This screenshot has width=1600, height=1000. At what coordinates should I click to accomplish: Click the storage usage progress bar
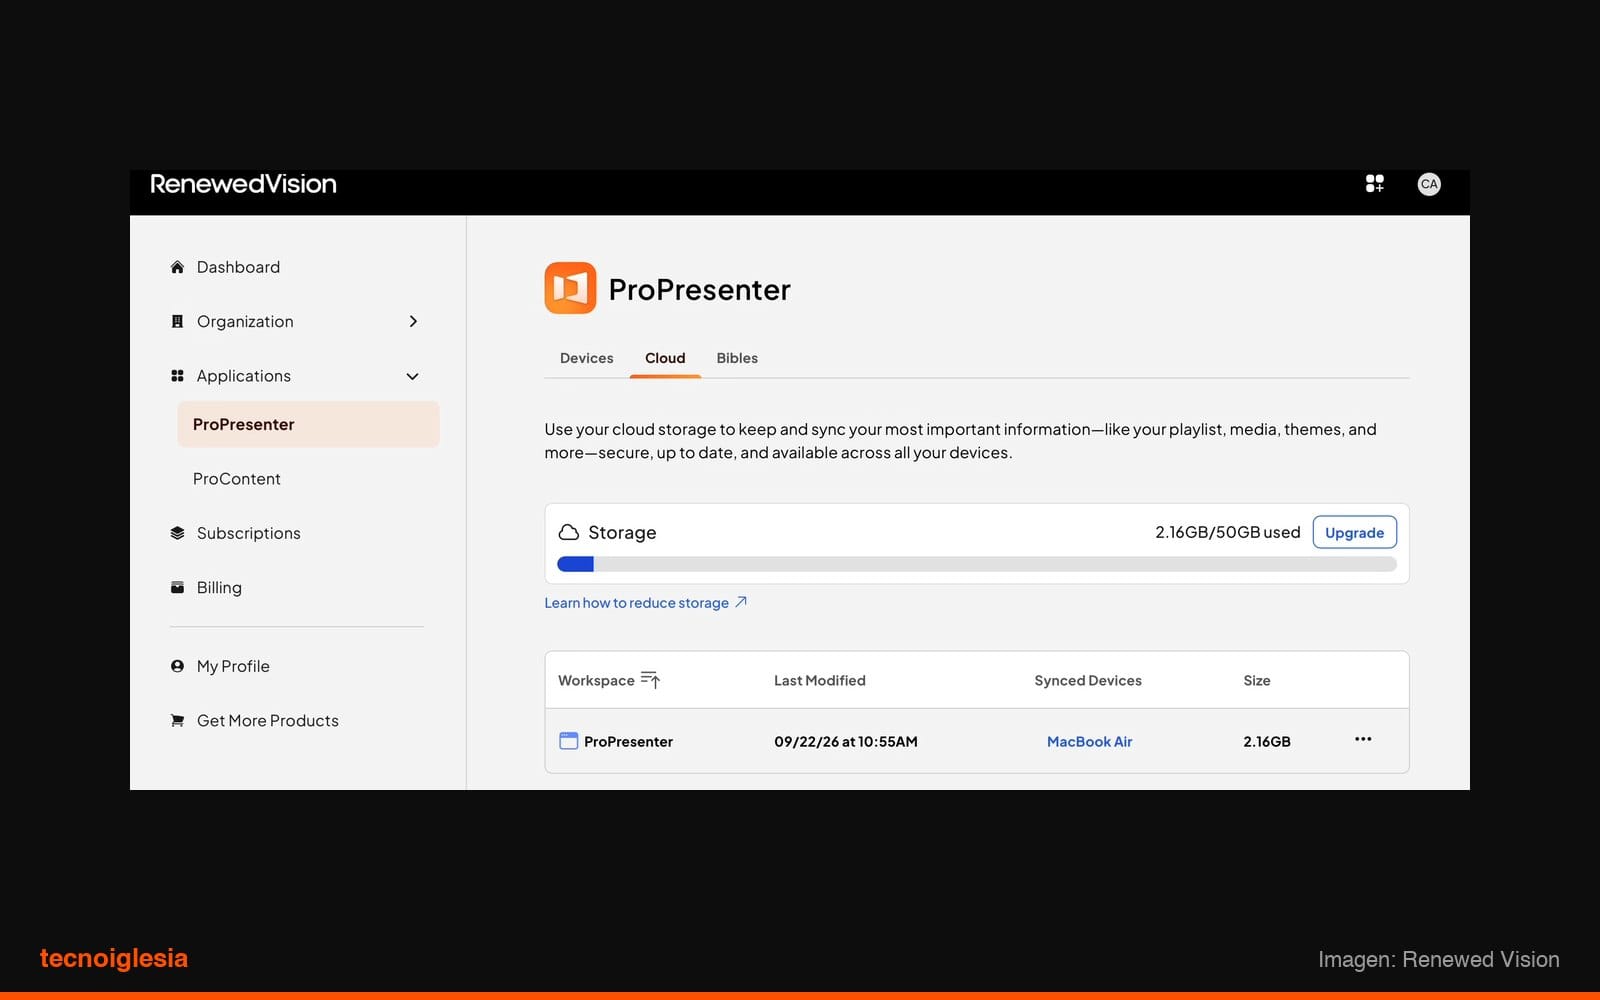pos(976,564)
